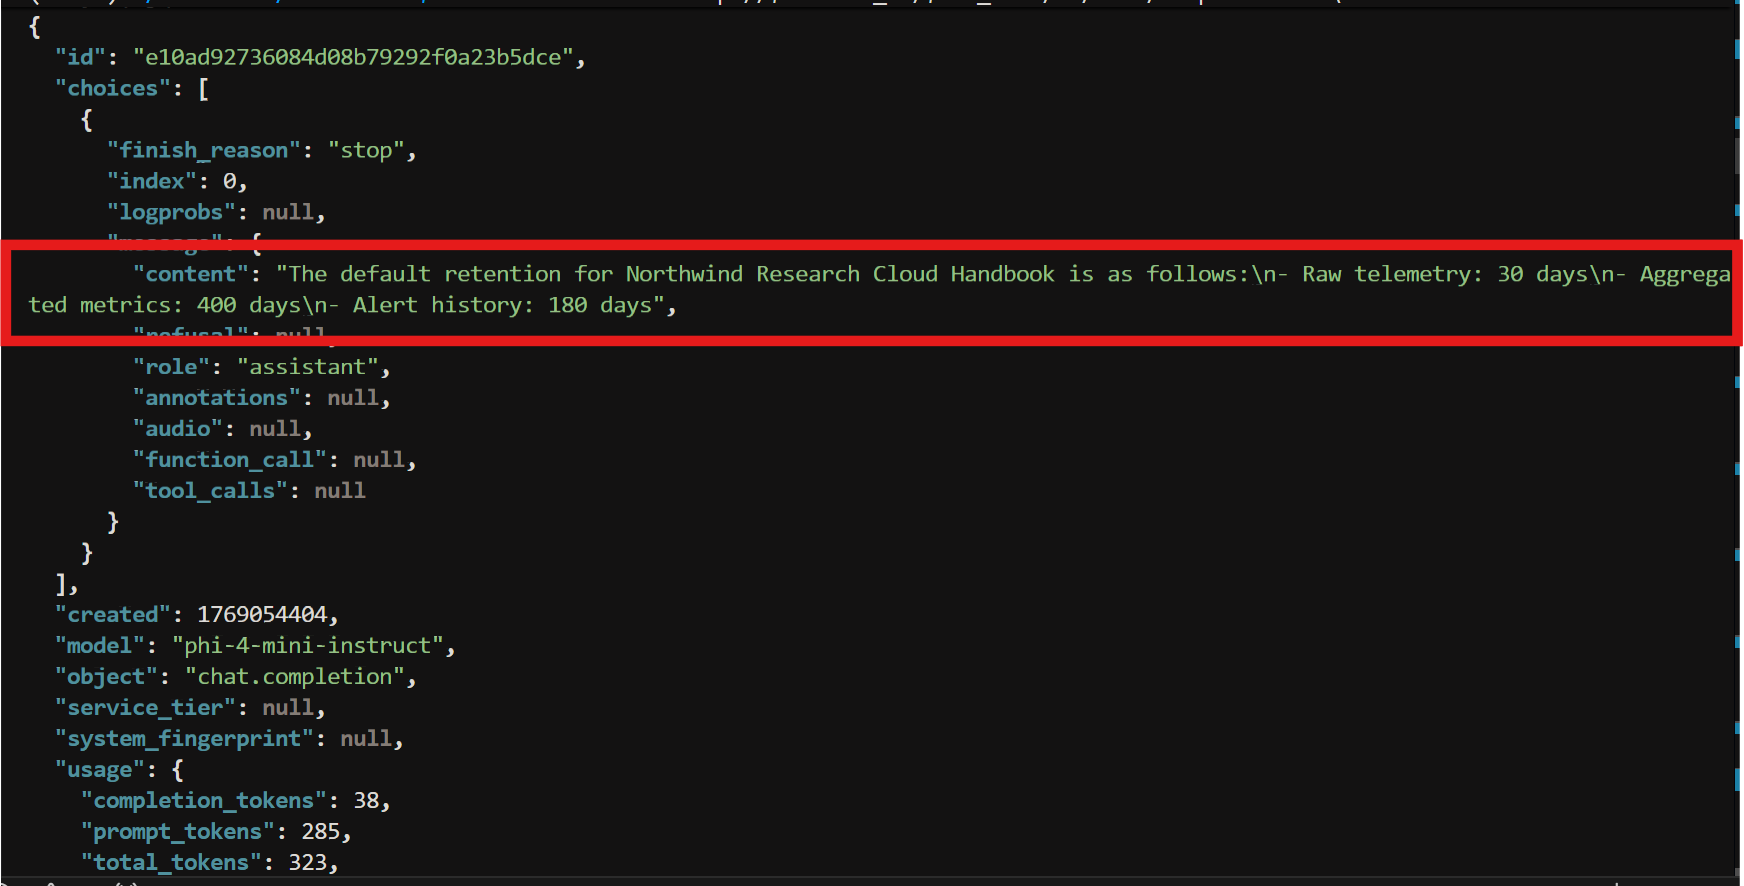Click the "chat.completion" object value
The image size is (1744, 886).
click(295, 677)
